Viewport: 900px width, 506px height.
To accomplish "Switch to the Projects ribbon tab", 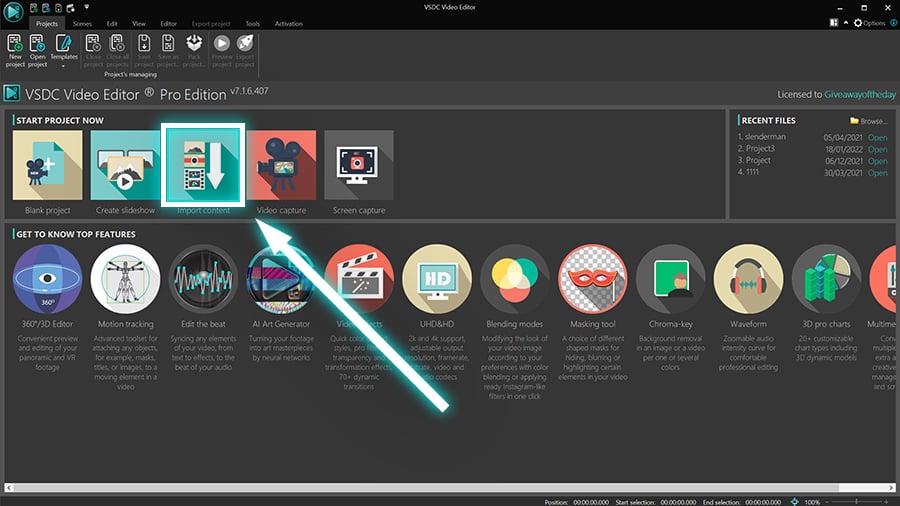I will [47, 24].
